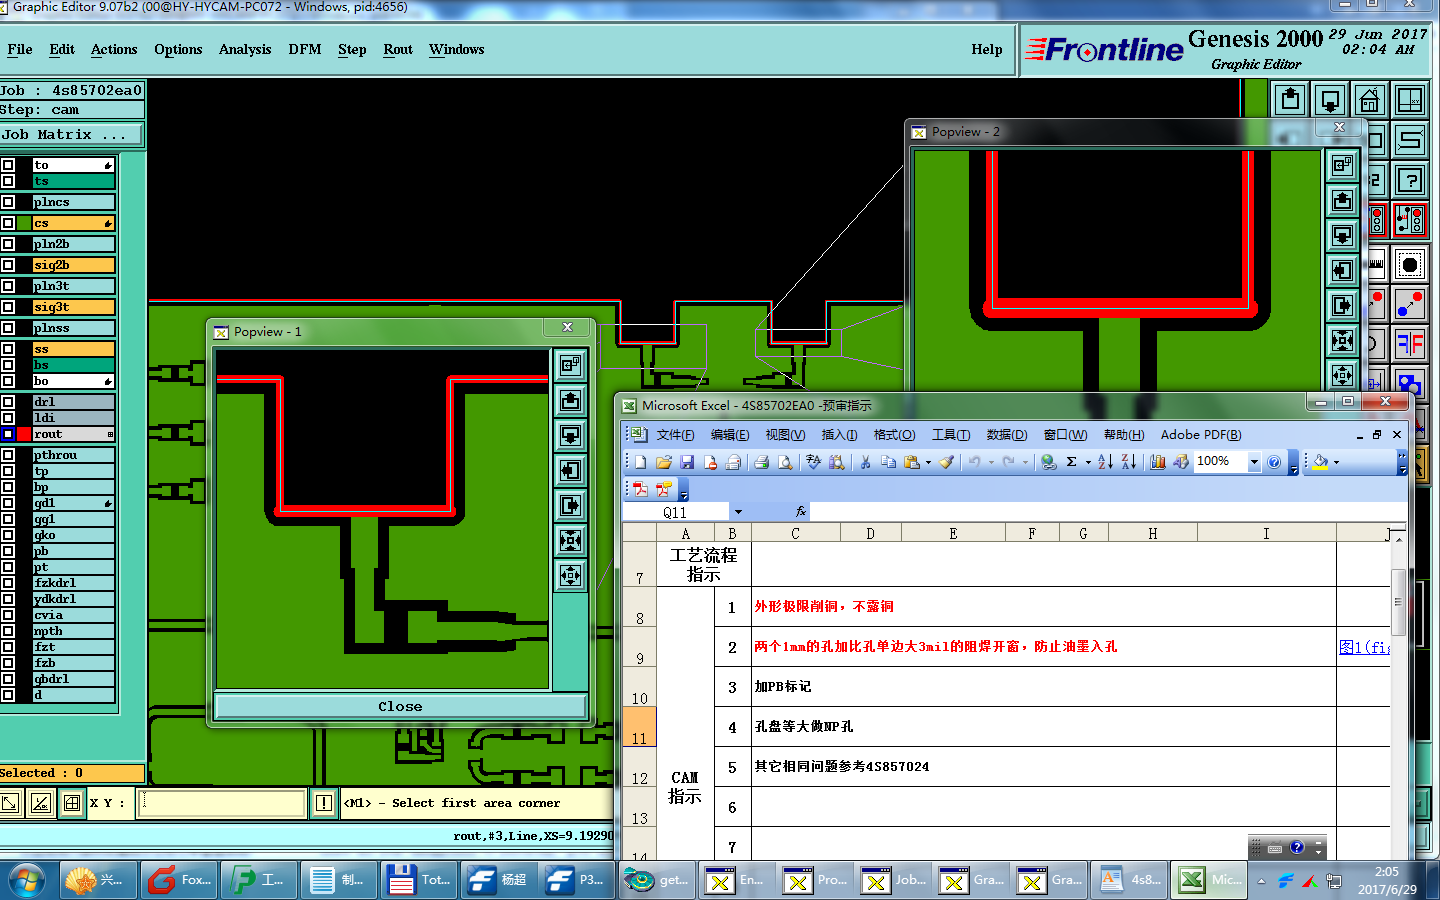Screen dimensions: 1440x900
Task: Click the Excel Fill Color bucket swatch
Action: 1320,462
